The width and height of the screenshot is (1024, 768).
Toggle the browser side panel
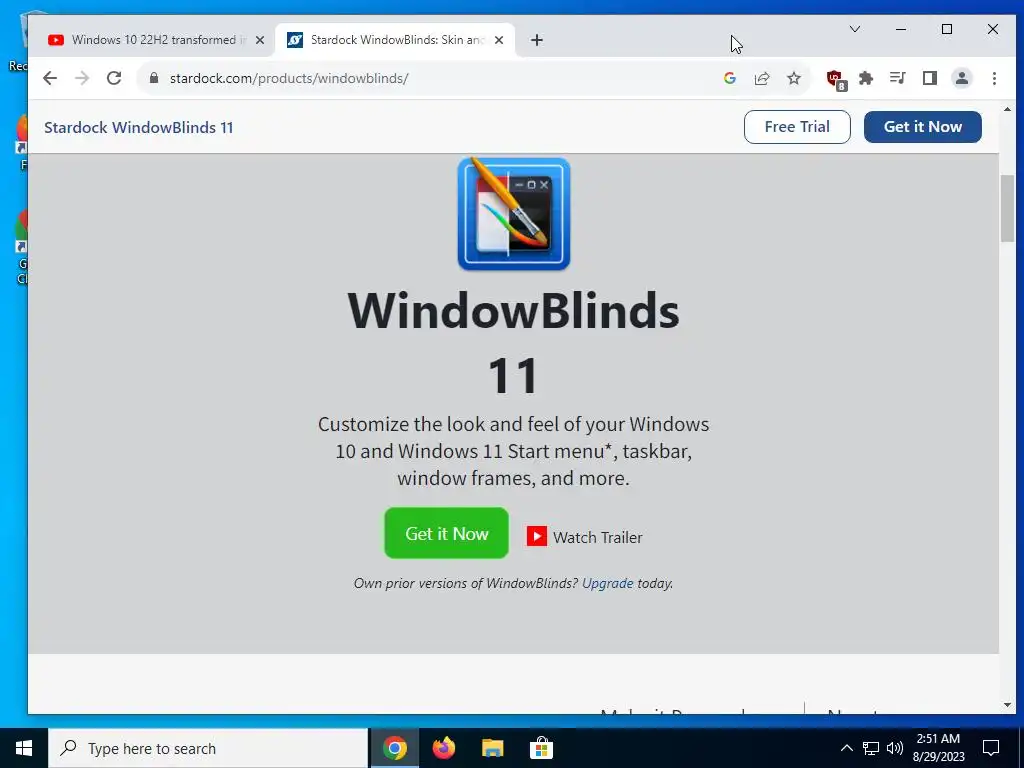click(x=930, y=78)
